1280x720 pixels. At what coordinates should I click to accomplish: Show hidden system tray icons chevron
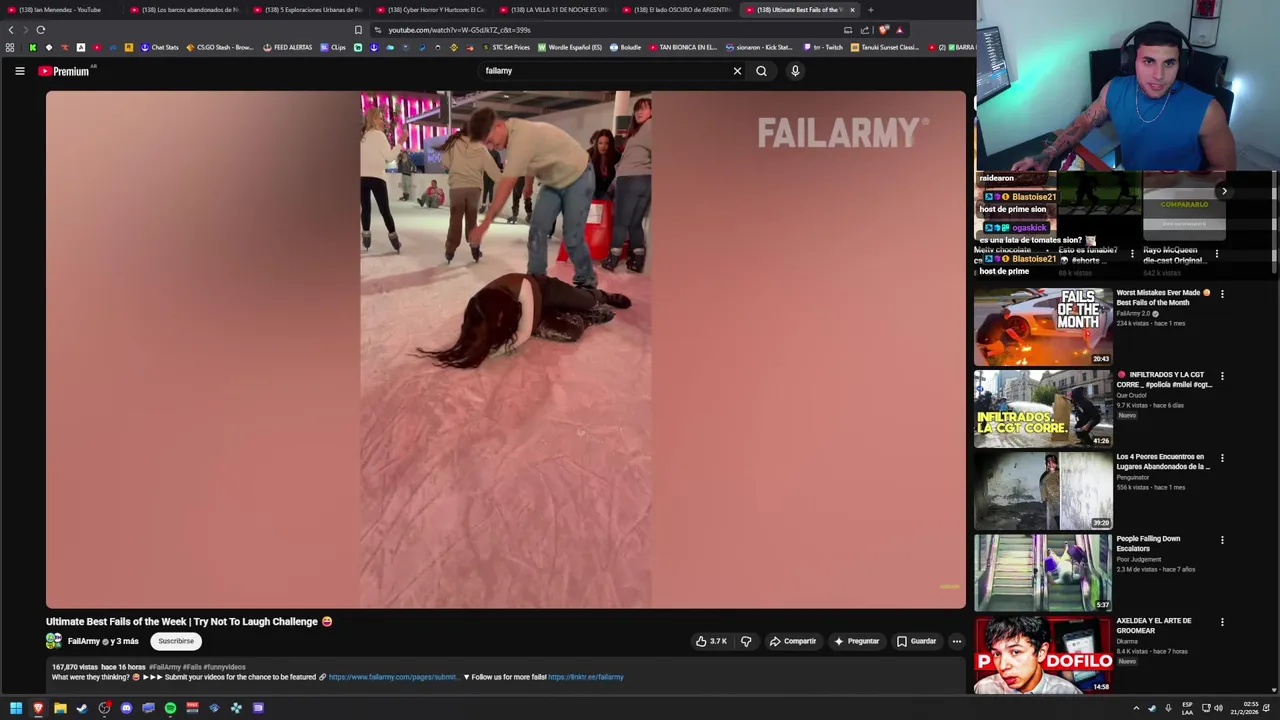coord(1136,708)
